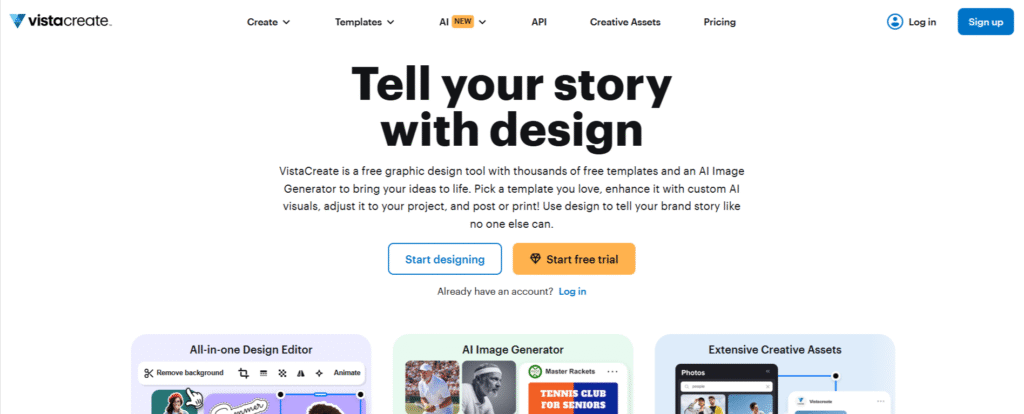Click the transparency checkerboard icon

[282, 373]
